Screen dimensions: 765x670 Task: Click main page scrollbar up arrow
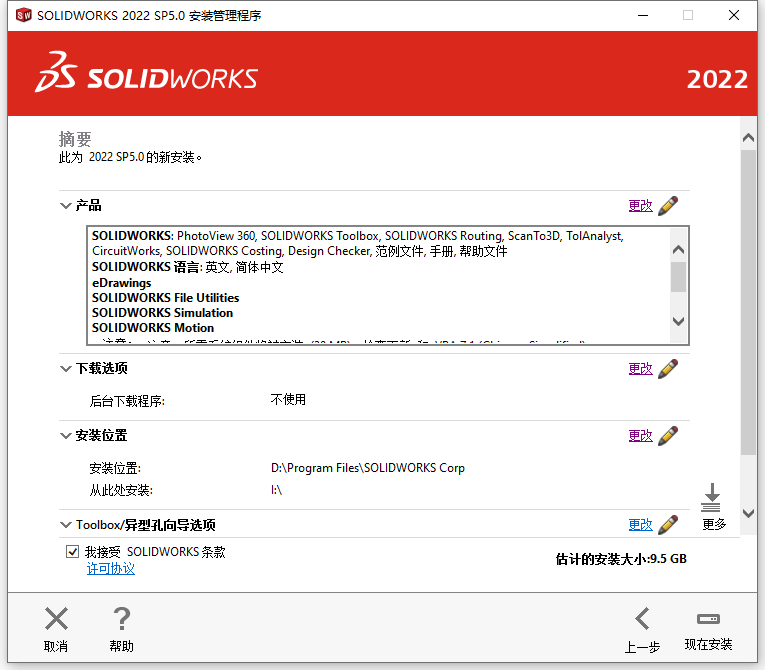pos(748,138)
